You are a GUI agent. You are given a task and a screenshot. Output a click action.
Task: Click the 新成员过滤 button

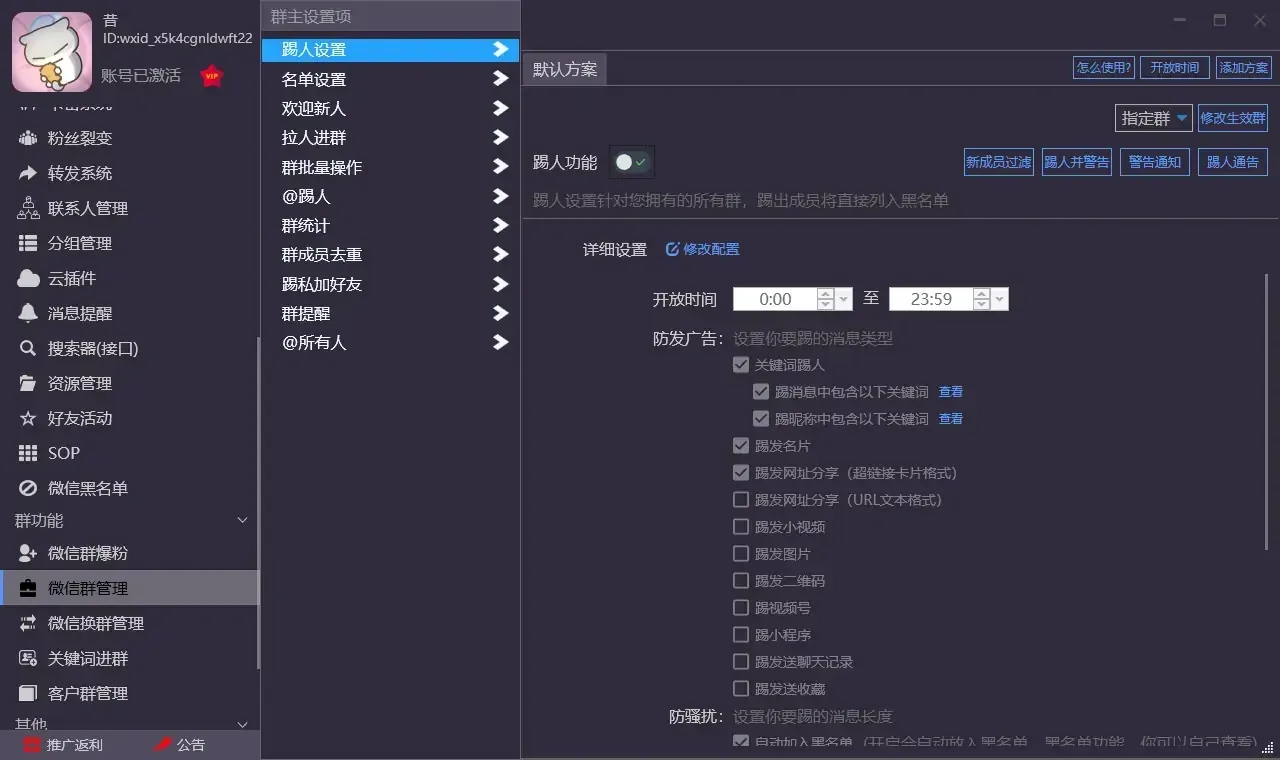pos(998,162)
